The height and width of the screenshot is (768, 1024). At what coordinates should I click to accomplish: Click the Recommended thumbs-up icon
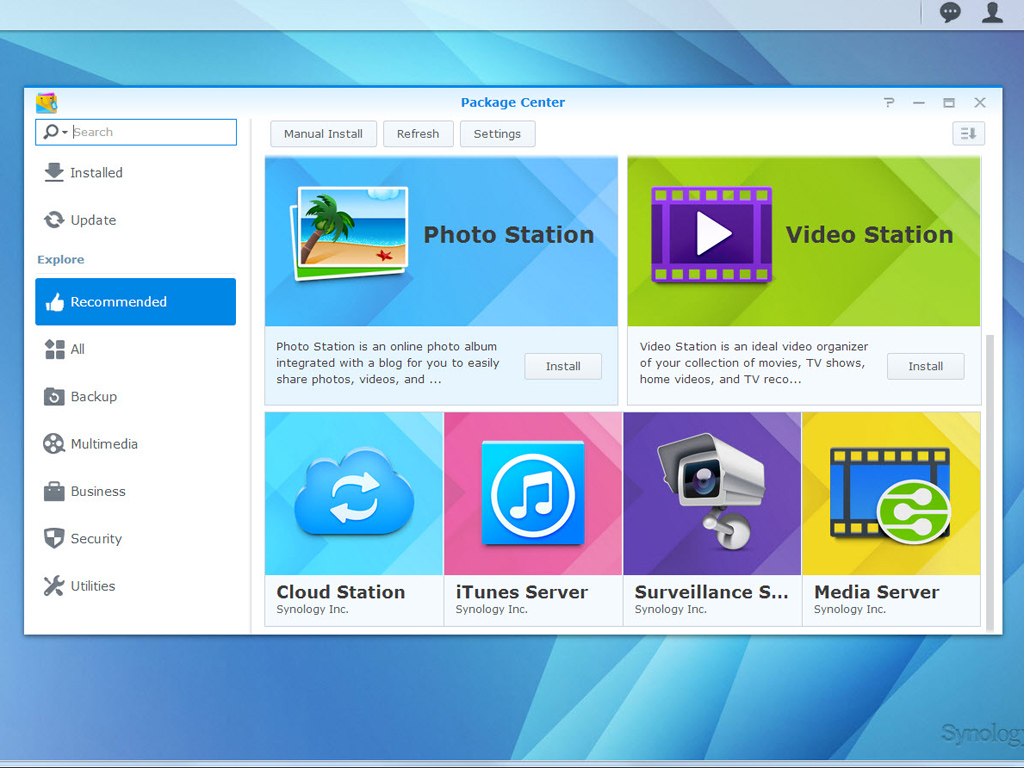tap(54, 302)
